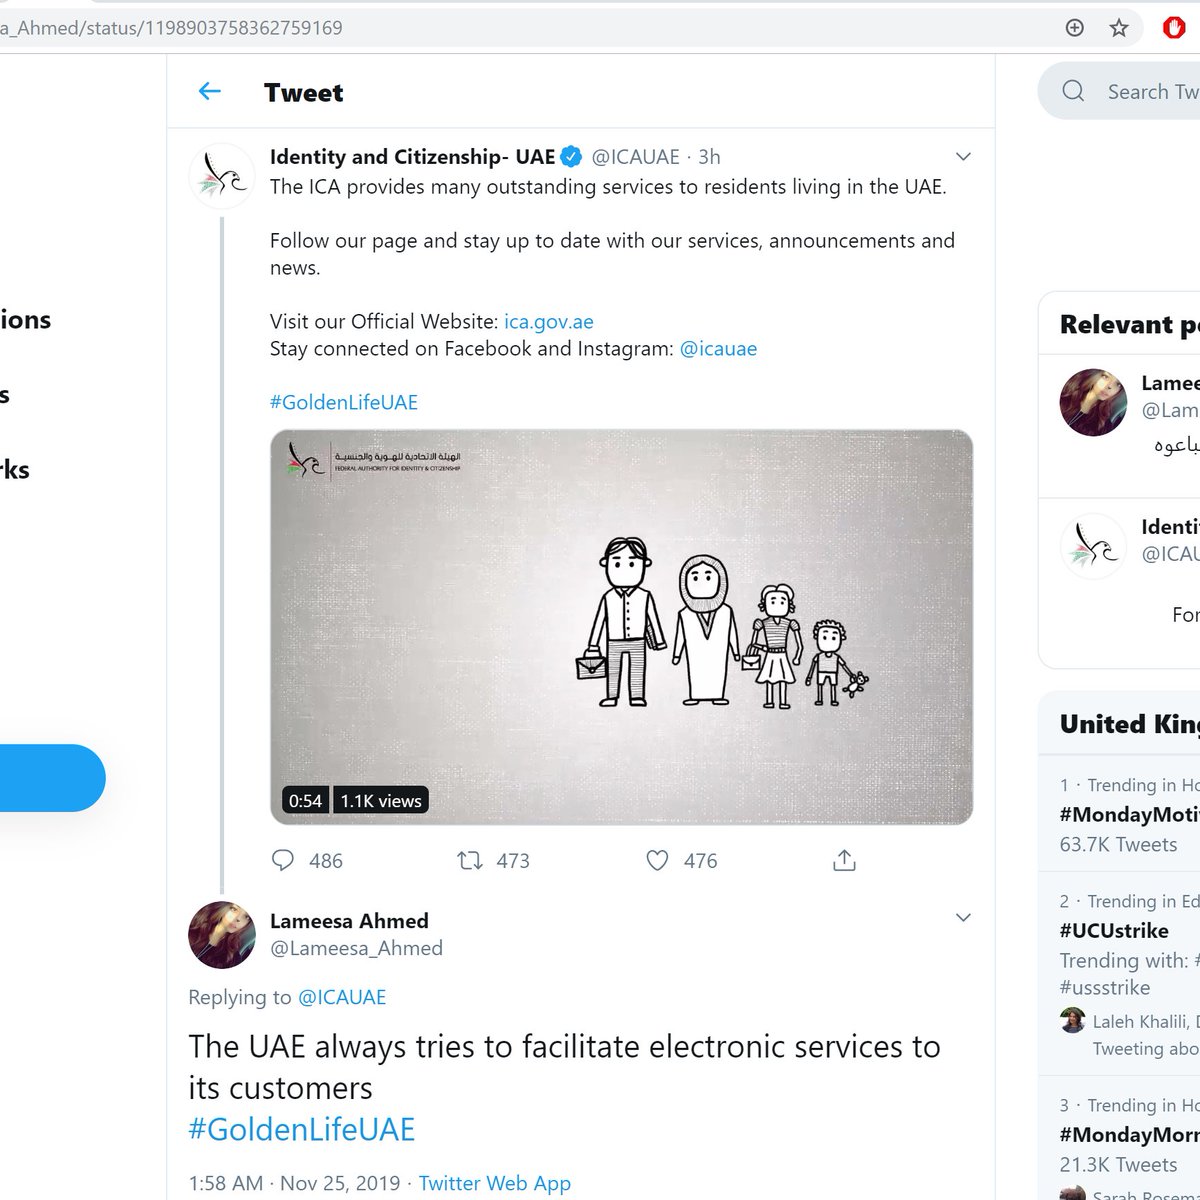Open the ica.gov.ae website link
This screenshot has height=1200, width=1200.
pos(549,322)
